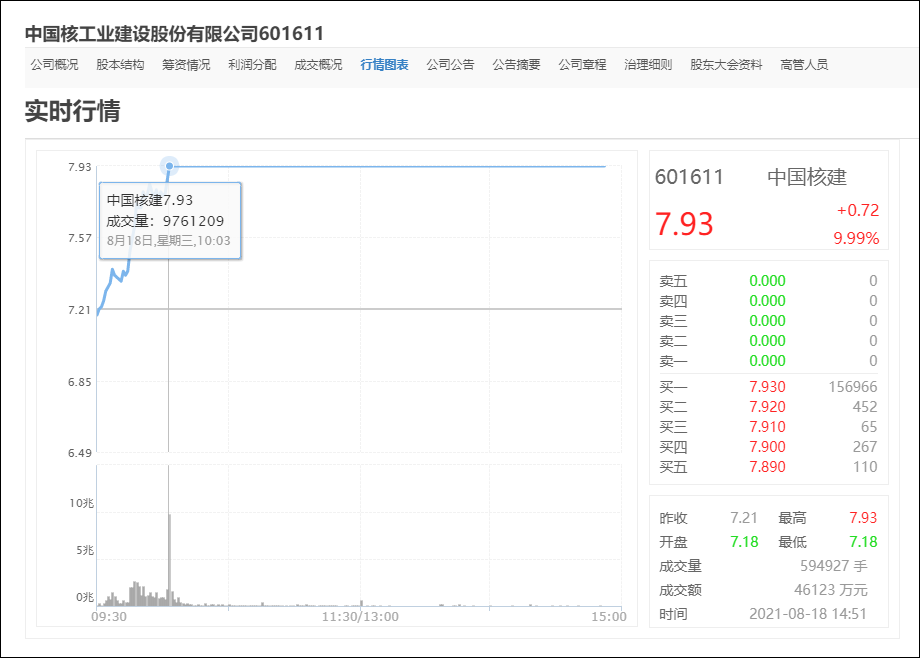Click the 昨收 value 7.21
920x658 pixels.
tap(744, 518)
